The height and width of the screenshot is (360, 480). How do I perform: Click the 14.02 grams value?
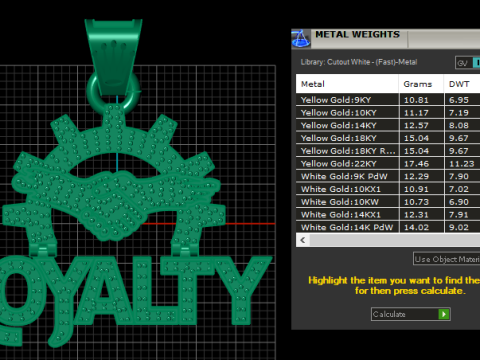(x=416, y=227)
